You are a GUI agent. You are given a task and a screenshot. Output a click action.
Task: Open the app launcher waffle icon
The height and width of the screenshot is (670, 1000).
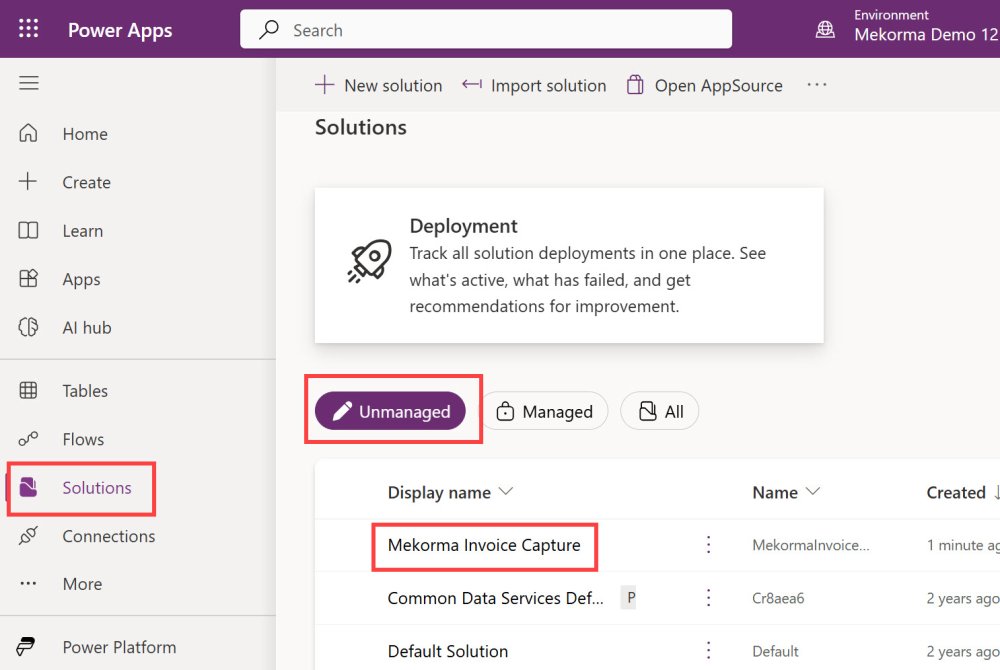pyautogui.click(x=29, y=29)
